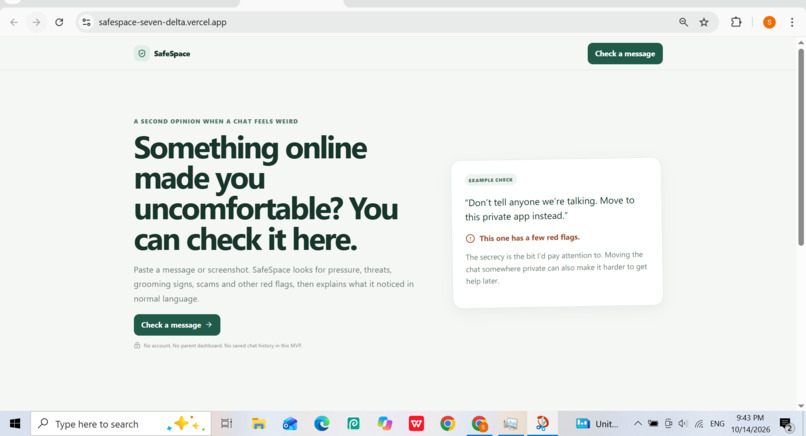806x436 pixels.
Task: Click the lock icon beside No account note
Action: pos(137,346)
